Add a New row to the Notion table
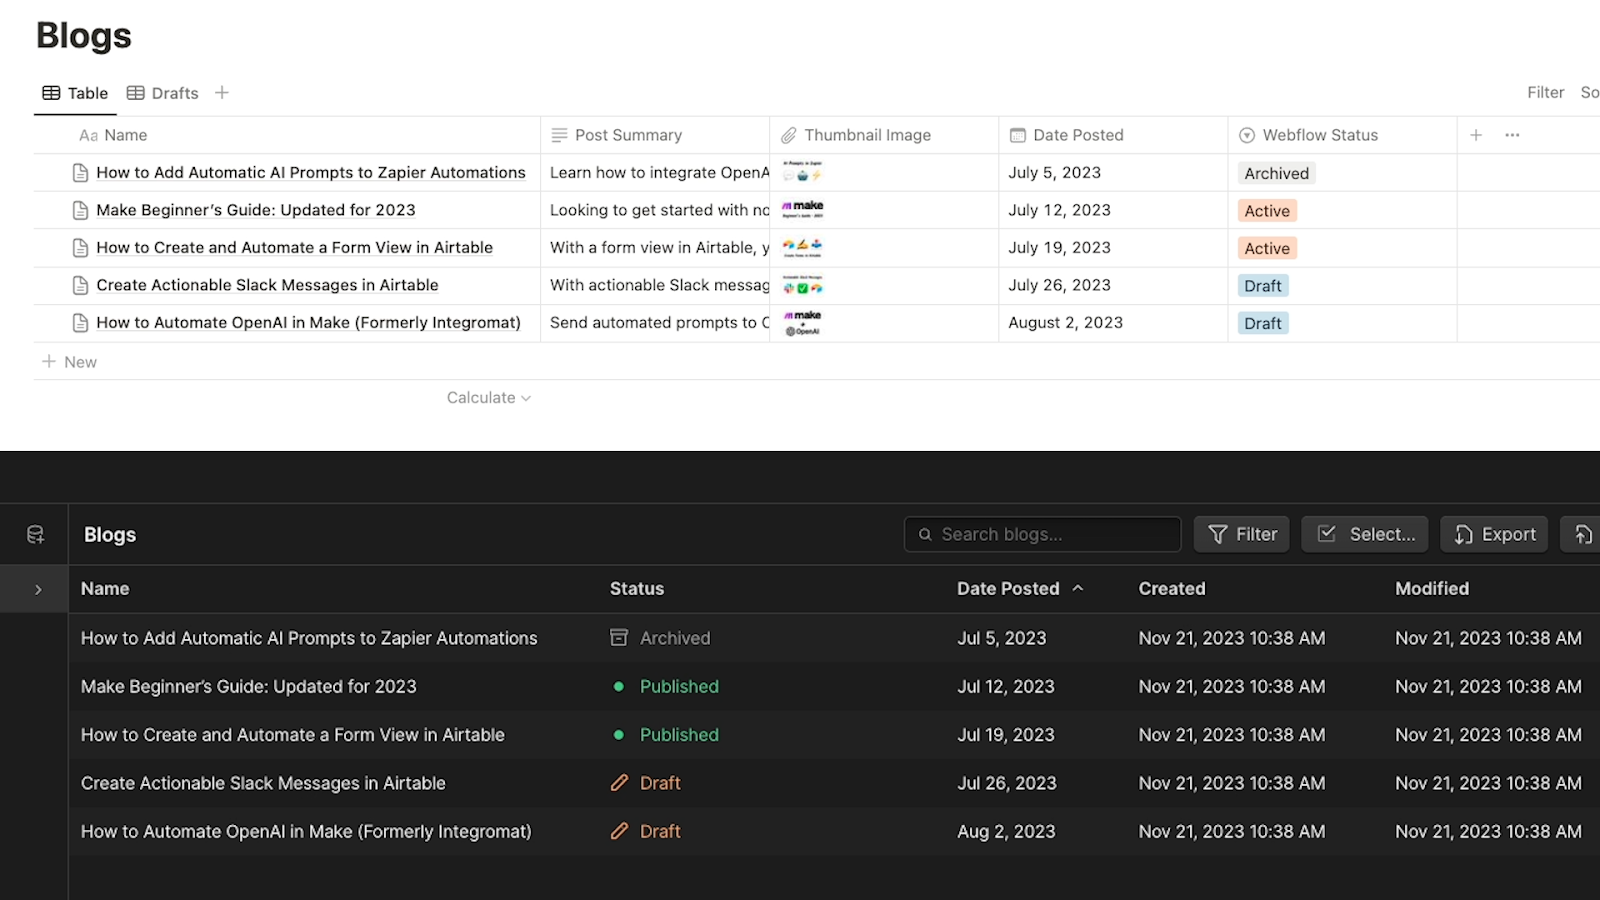Viewport: 1600px width, 900px height. (x=69, y=362)
